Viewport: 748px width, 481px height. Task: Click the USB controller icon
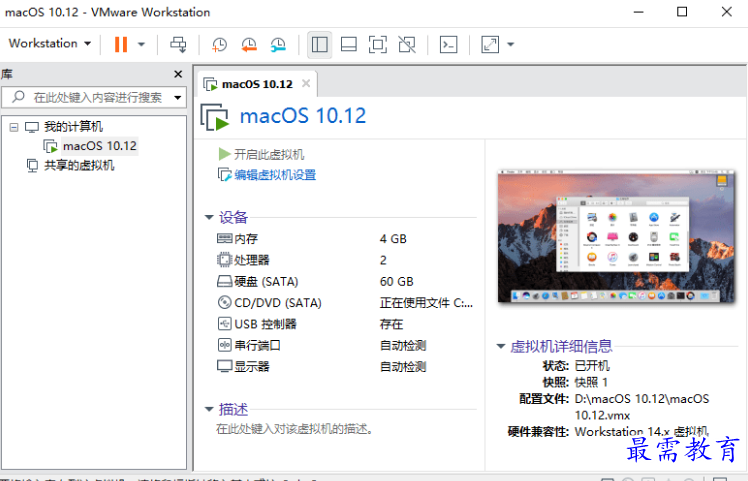point(224,324)
